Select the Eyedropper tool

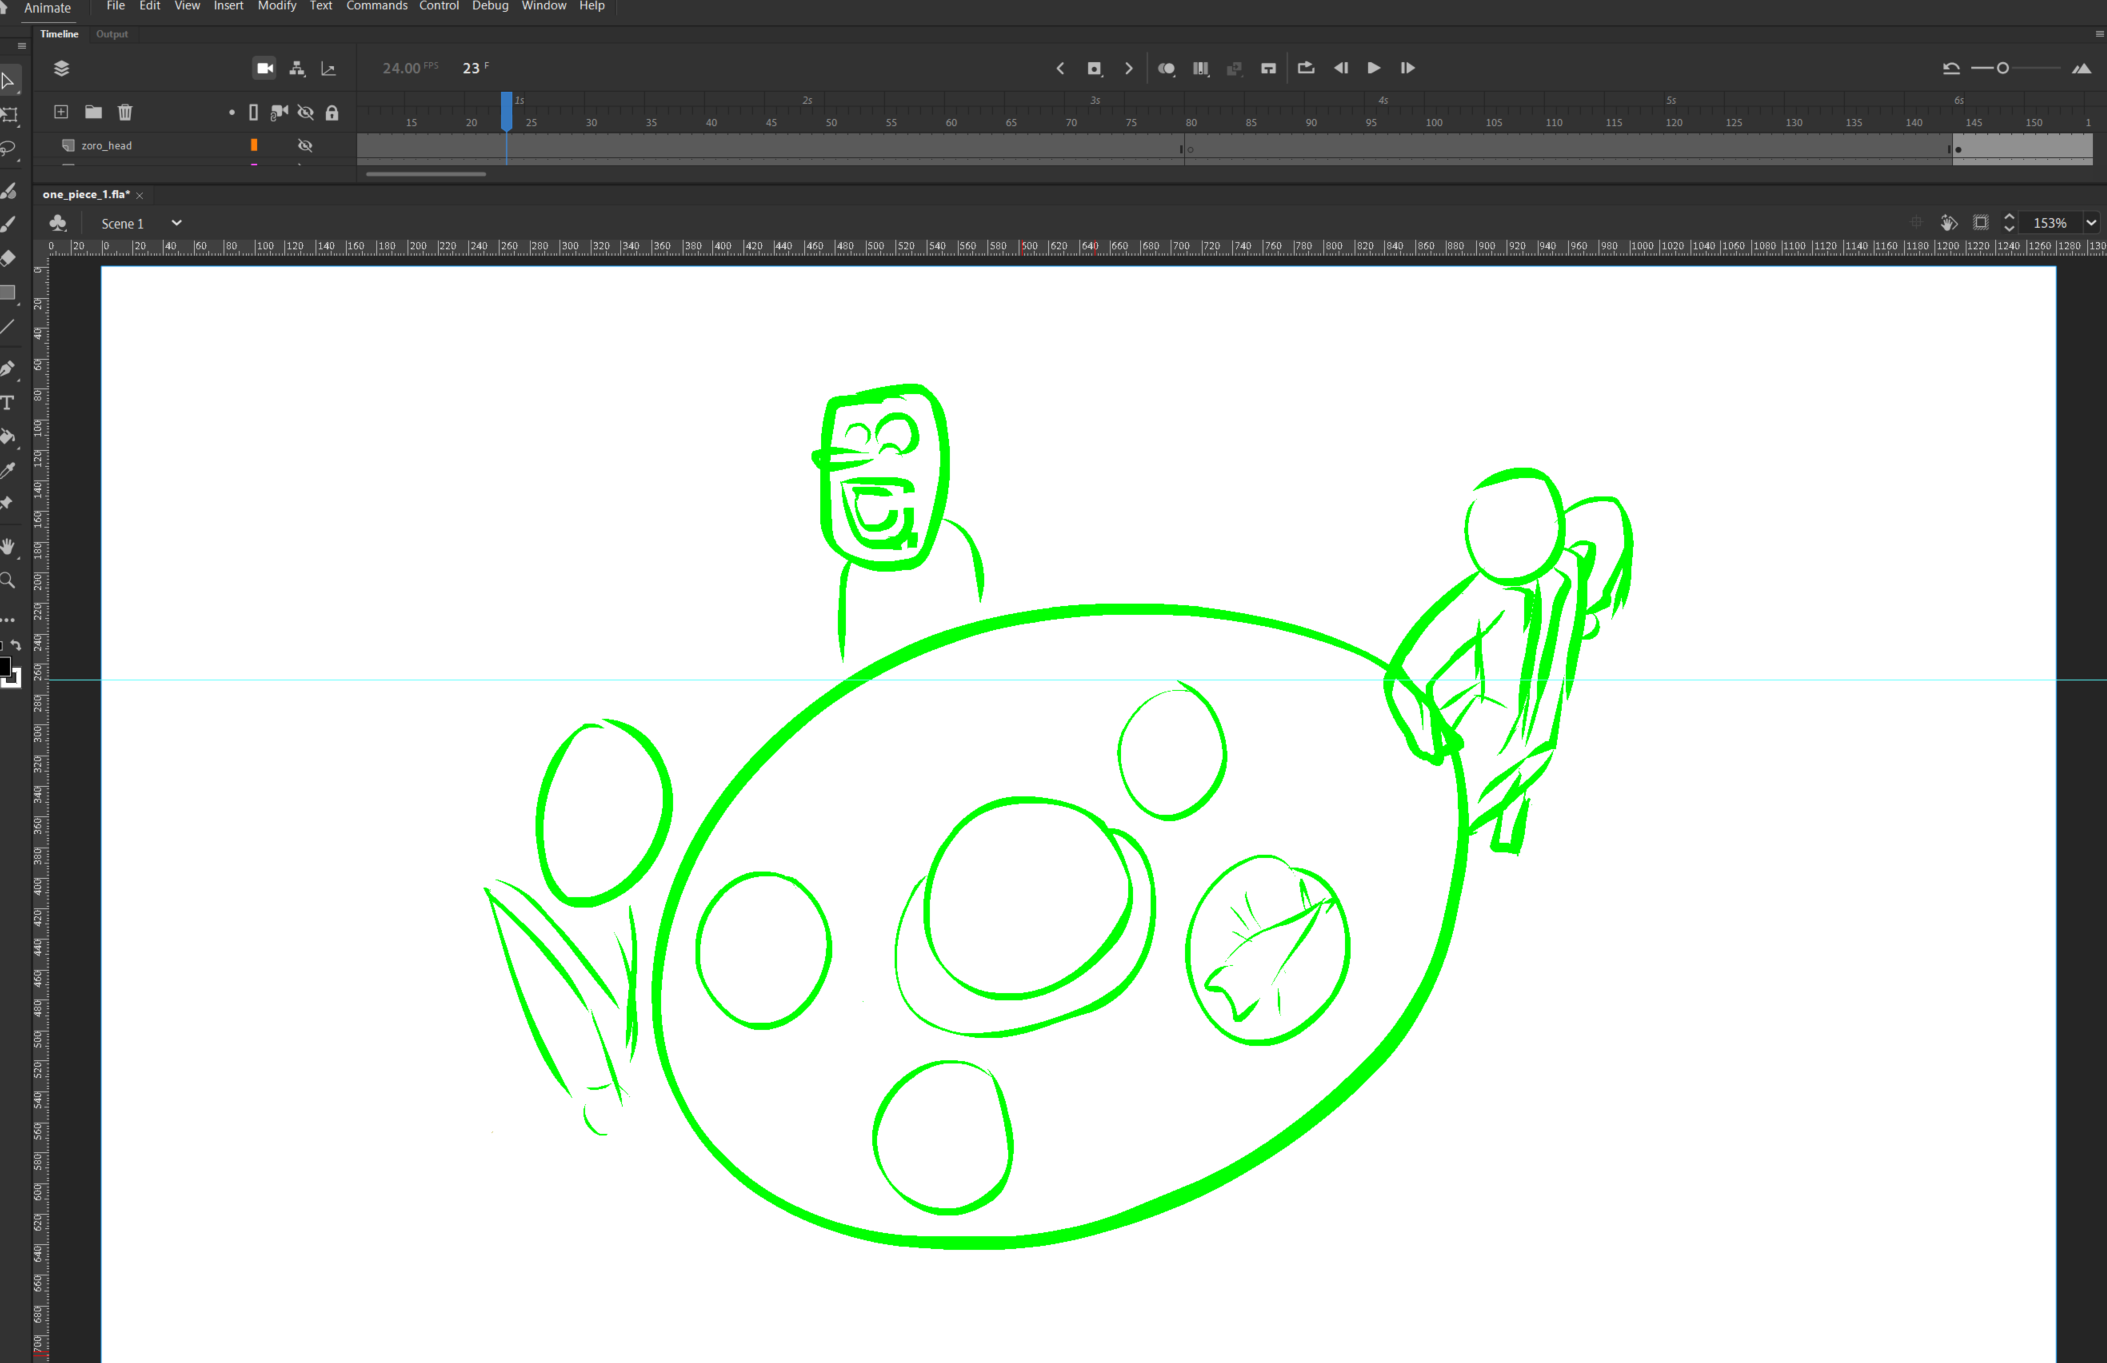coord(8,470)
